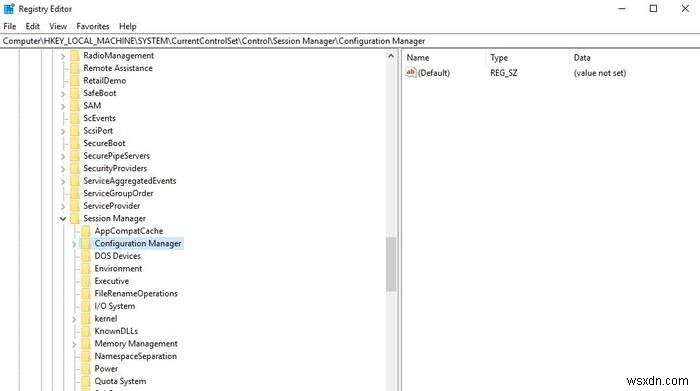Click the (value not set) data cell
The height and width of the screenshot is (391, 700).
pos(600,73)
